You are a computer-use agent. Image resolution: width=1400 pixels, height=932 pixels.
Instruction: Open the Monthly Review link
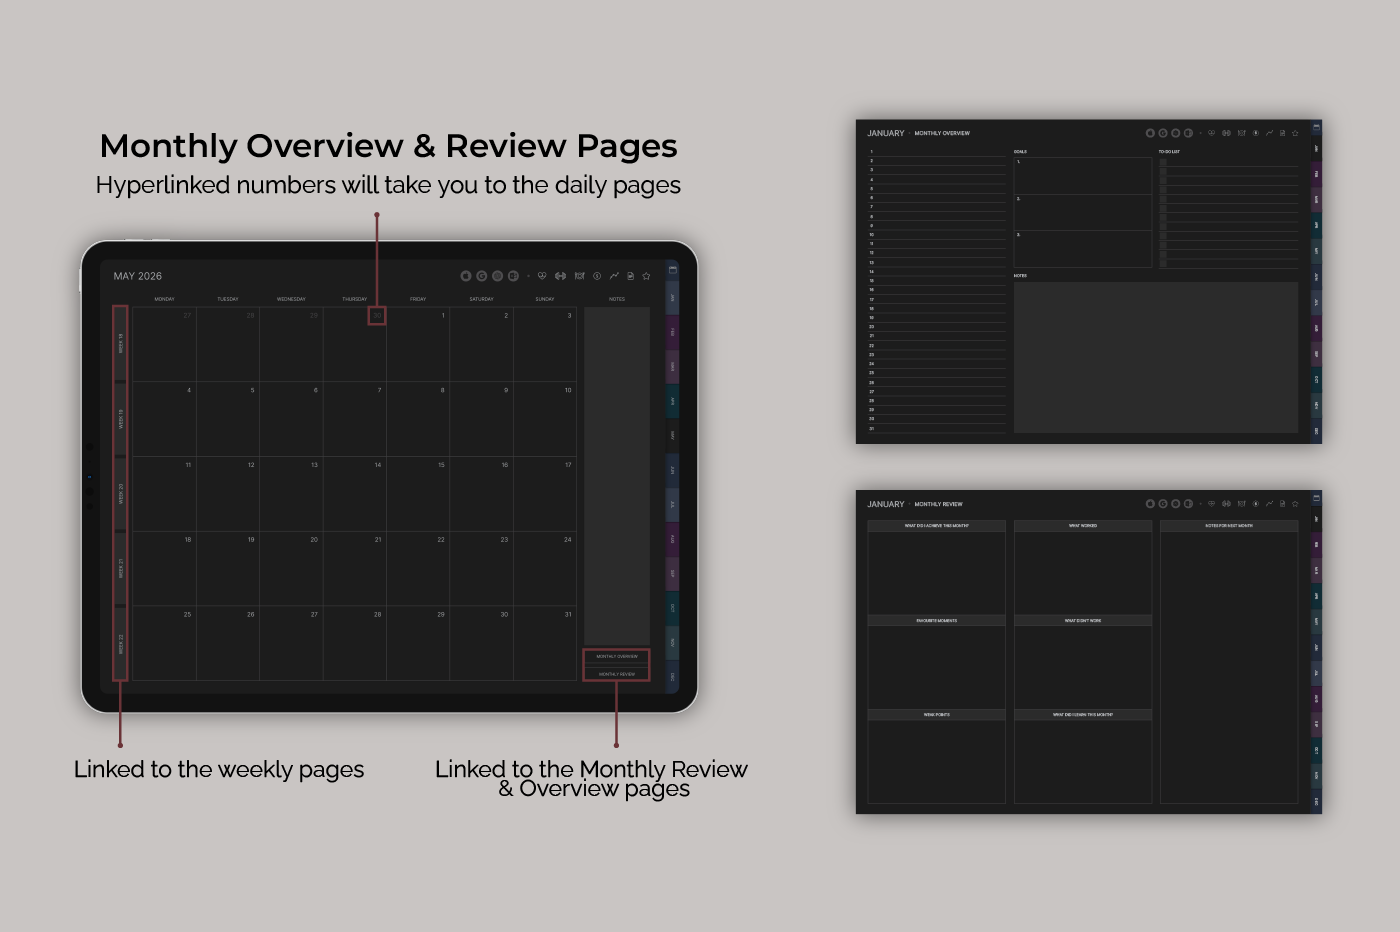(x=617, y=674)
